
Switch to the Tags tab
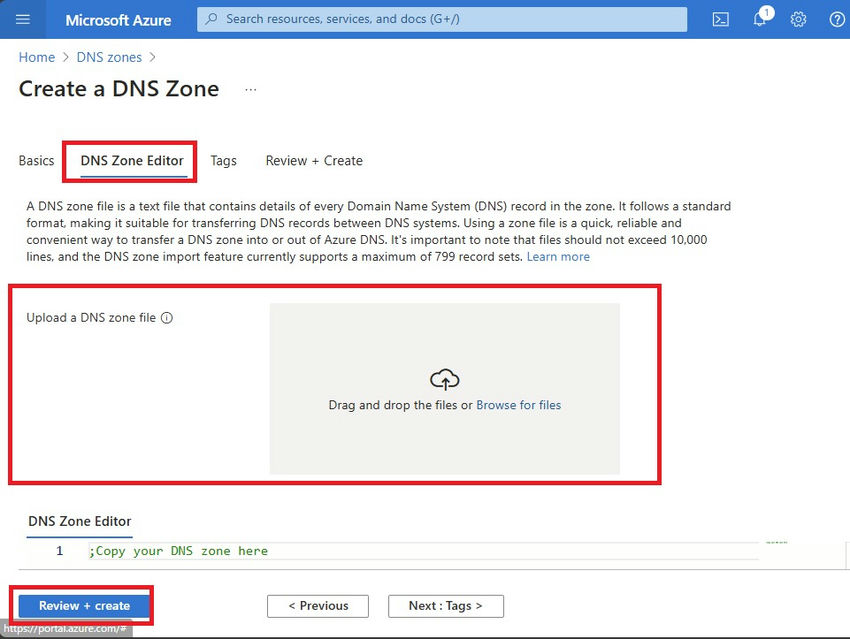(x=223, y=160)
